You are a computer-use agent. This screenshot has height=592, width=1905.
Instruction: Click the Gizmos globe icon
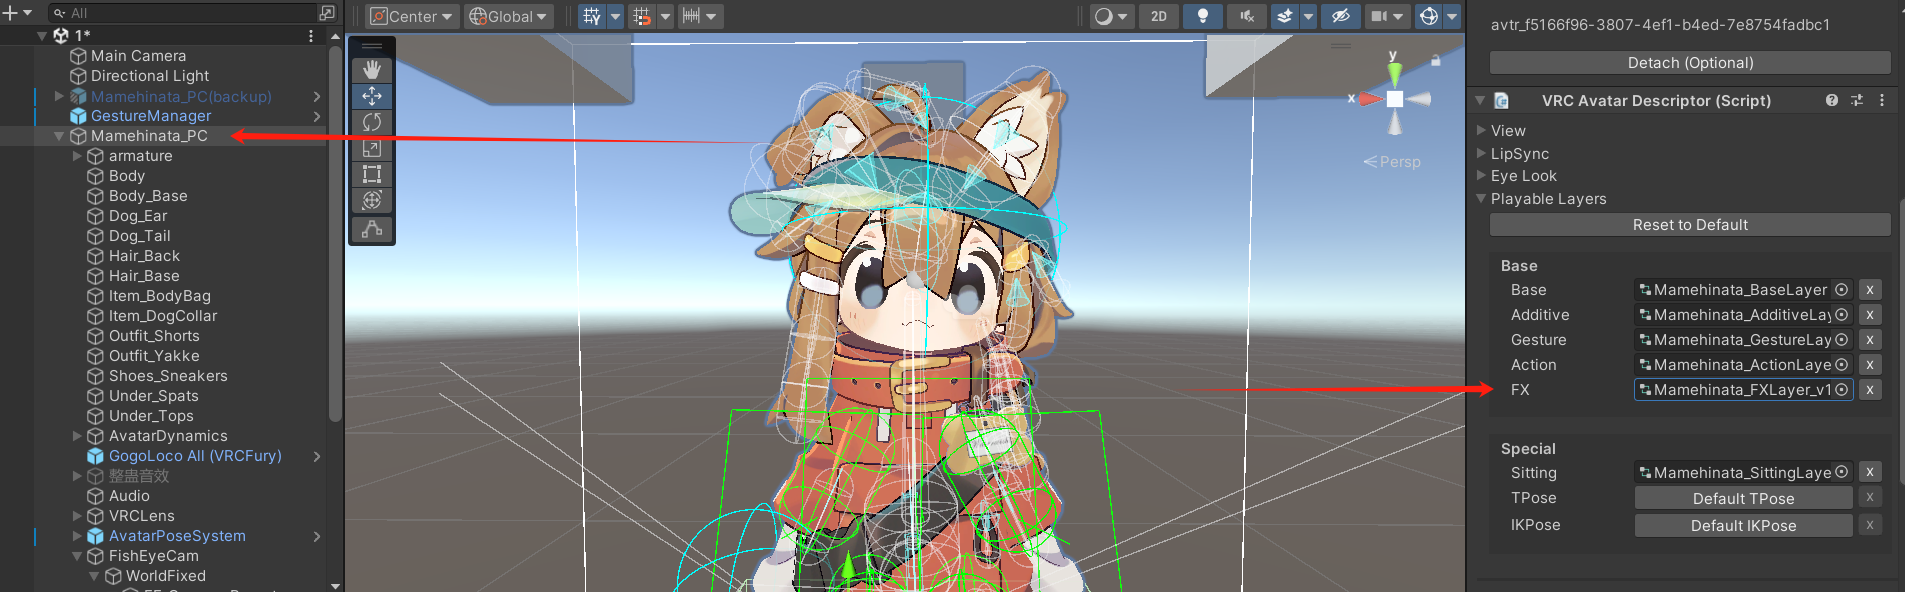point(1429,16)
